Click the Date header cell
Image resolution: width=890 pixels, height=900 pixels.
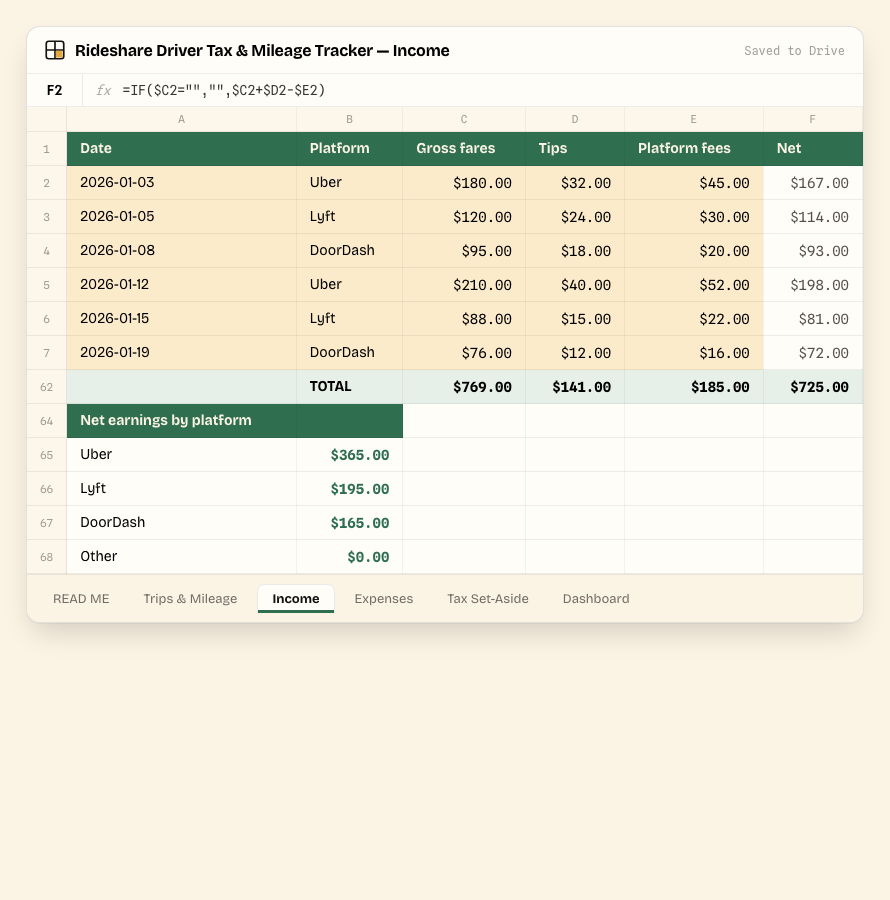(x=181, y=149)
